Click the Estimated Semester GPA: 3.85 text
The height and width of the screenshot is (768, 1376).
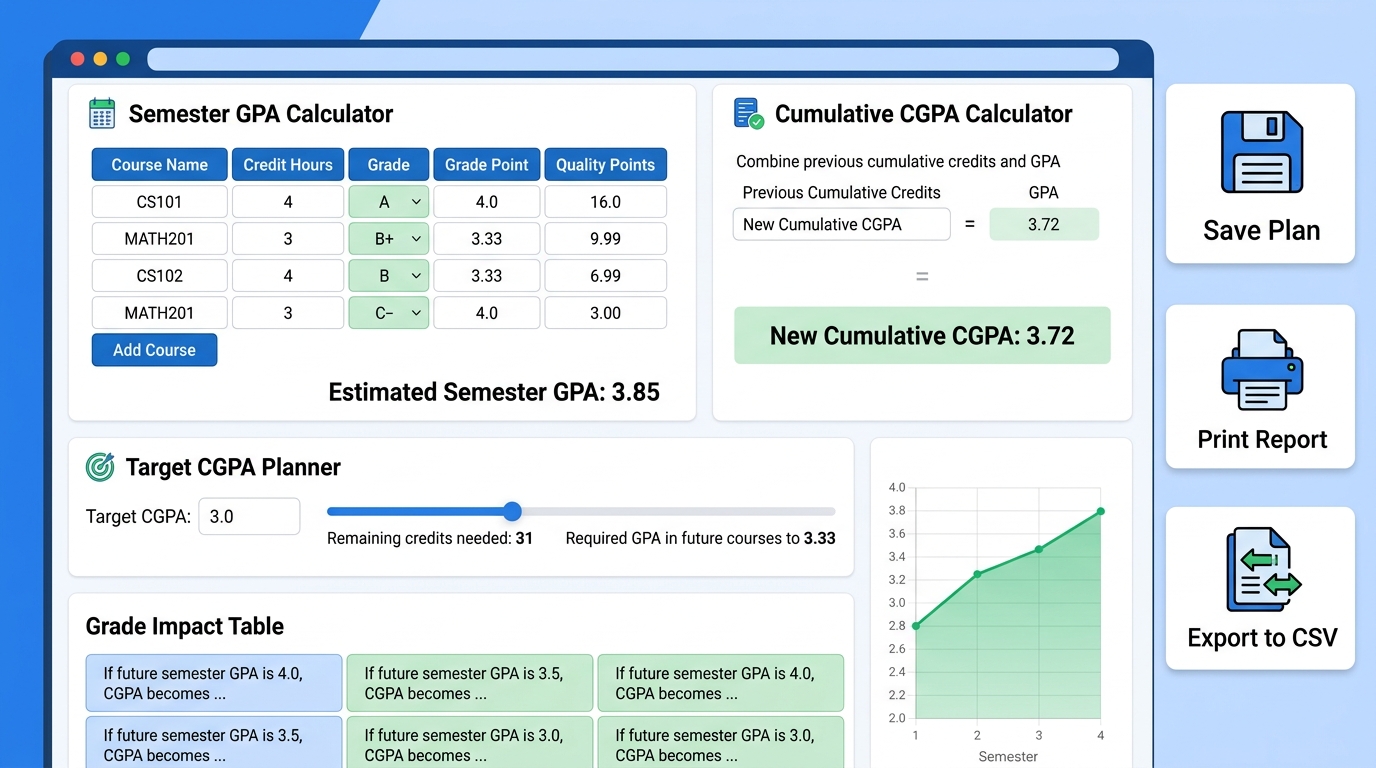[x=494, y=392]
